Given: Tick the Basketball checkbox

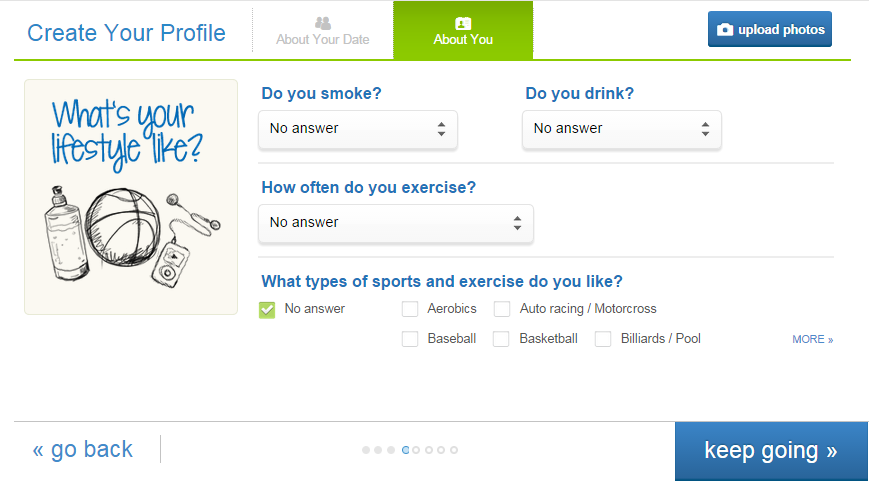Looking at the screenshot, I should (502, 339).
